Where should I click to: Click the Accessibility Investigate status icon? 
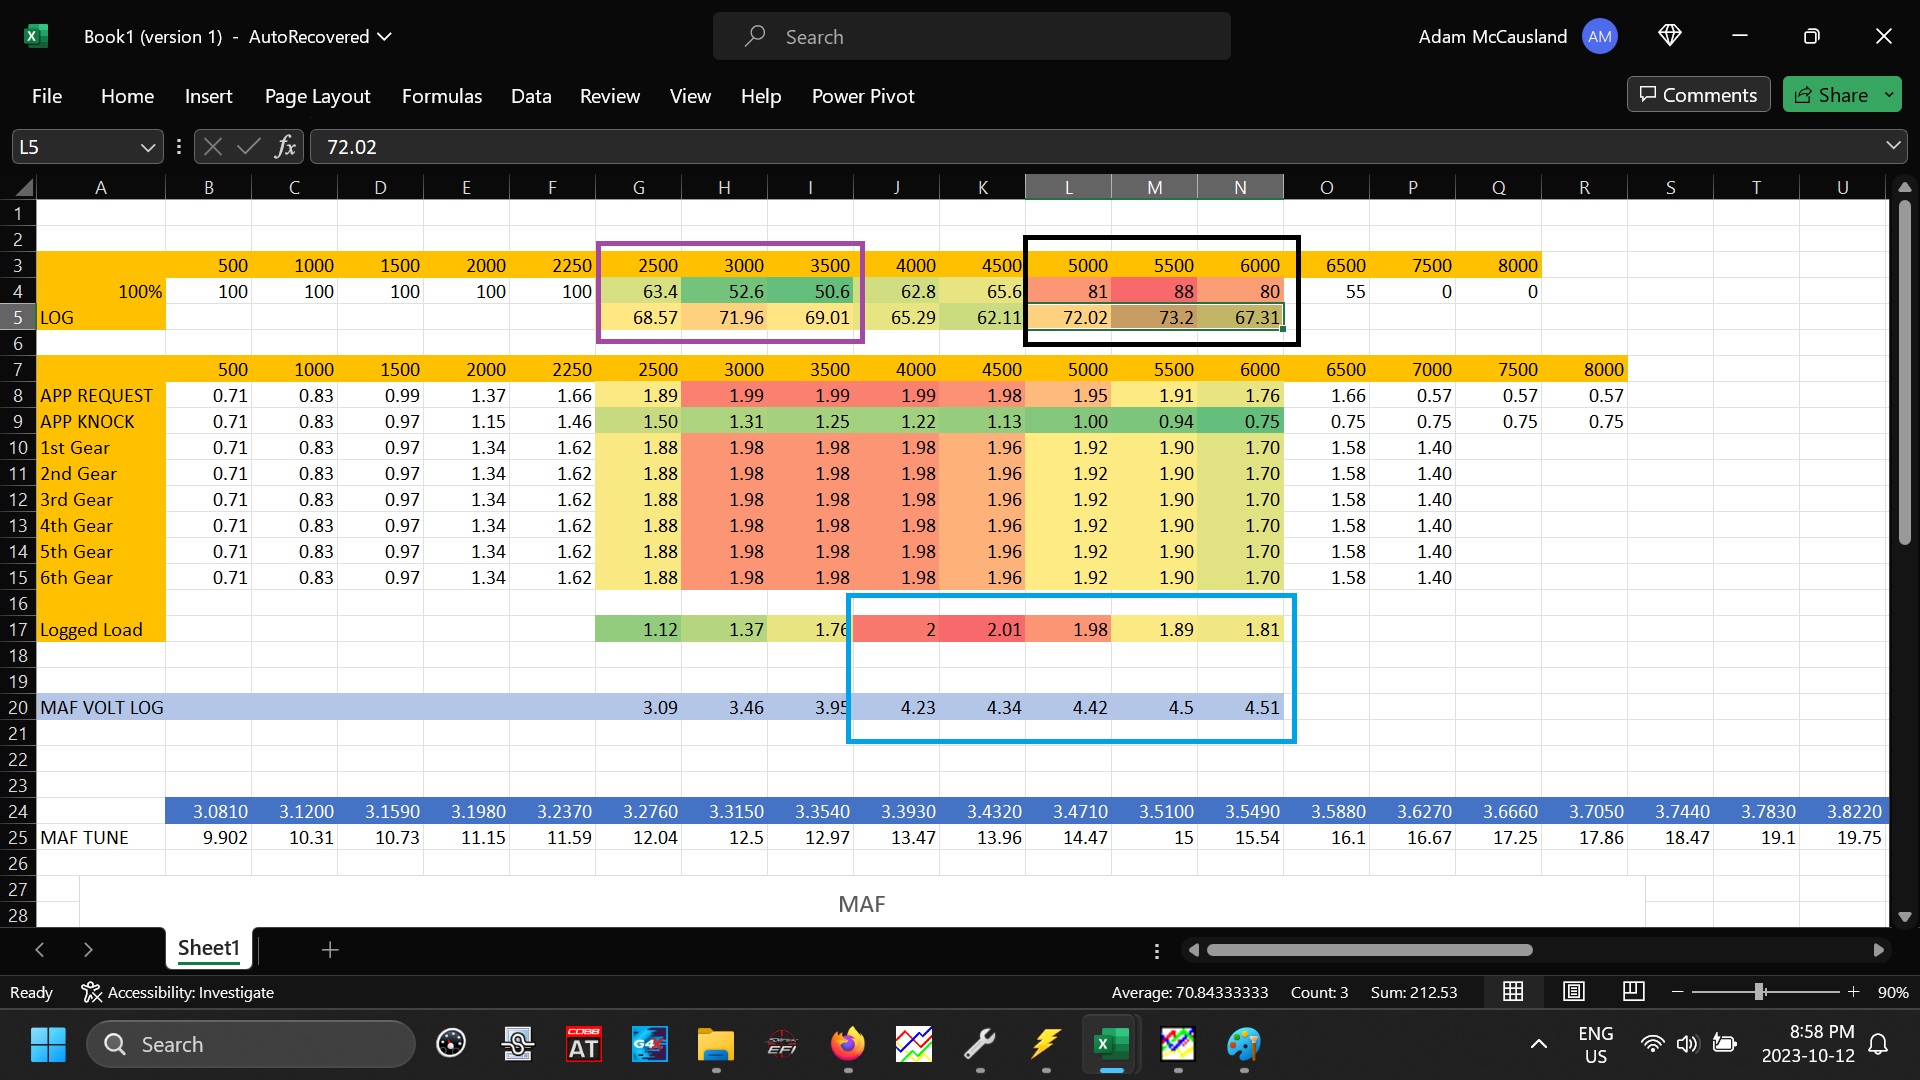tap(92, 992)
